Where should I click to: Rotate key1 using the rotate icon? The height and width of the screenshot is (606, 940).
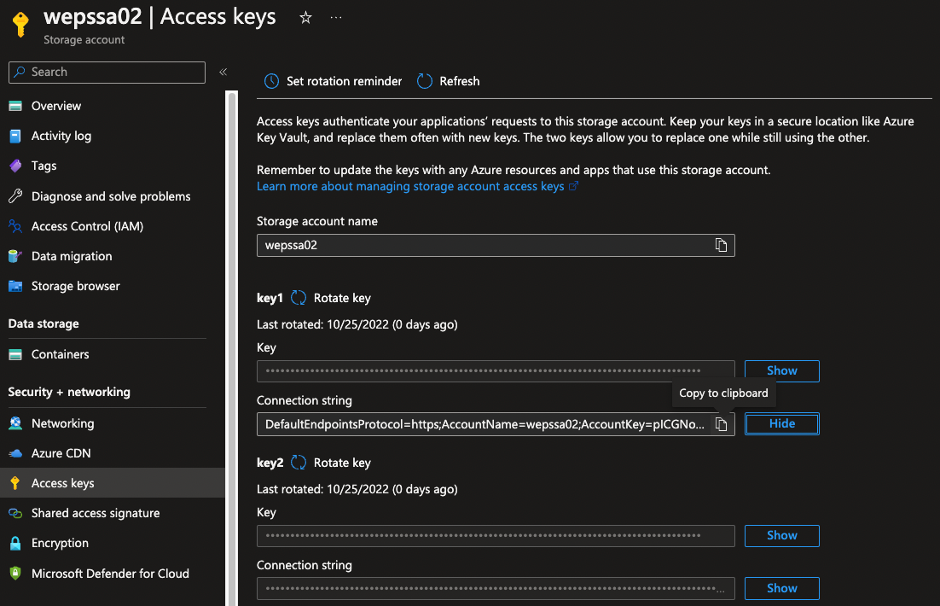(x=299, y=298)
